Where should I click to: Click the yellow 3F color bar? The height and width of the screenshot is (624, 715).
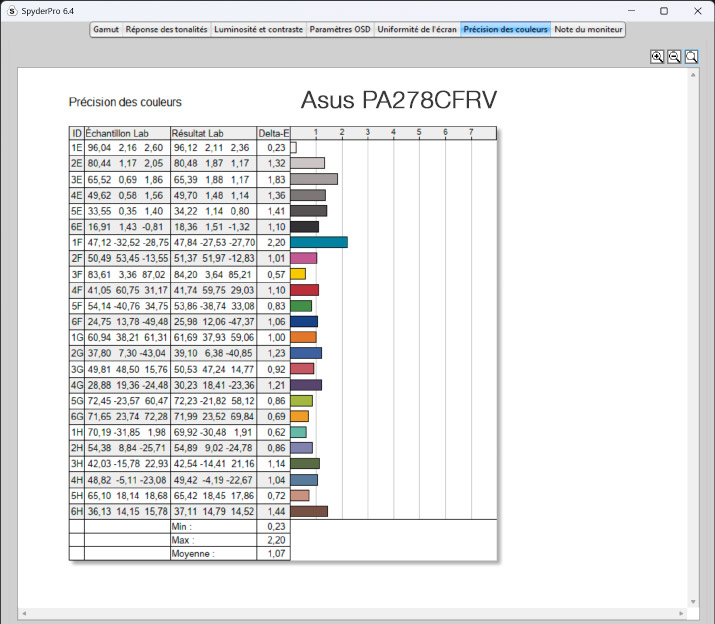pyautogui.click(x=298, y=274)
